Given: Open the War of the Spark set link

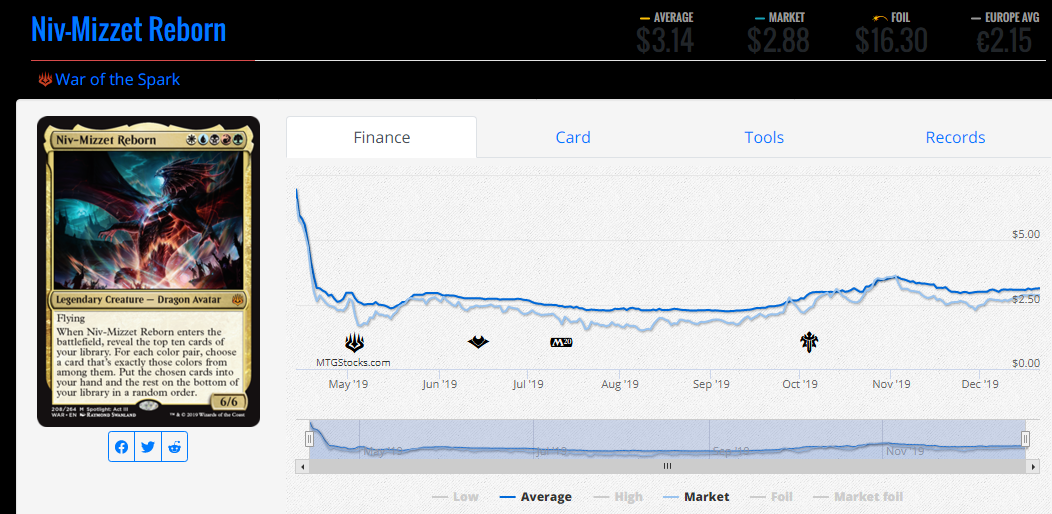Looking at the screenshot, I should tap(118, 80).
